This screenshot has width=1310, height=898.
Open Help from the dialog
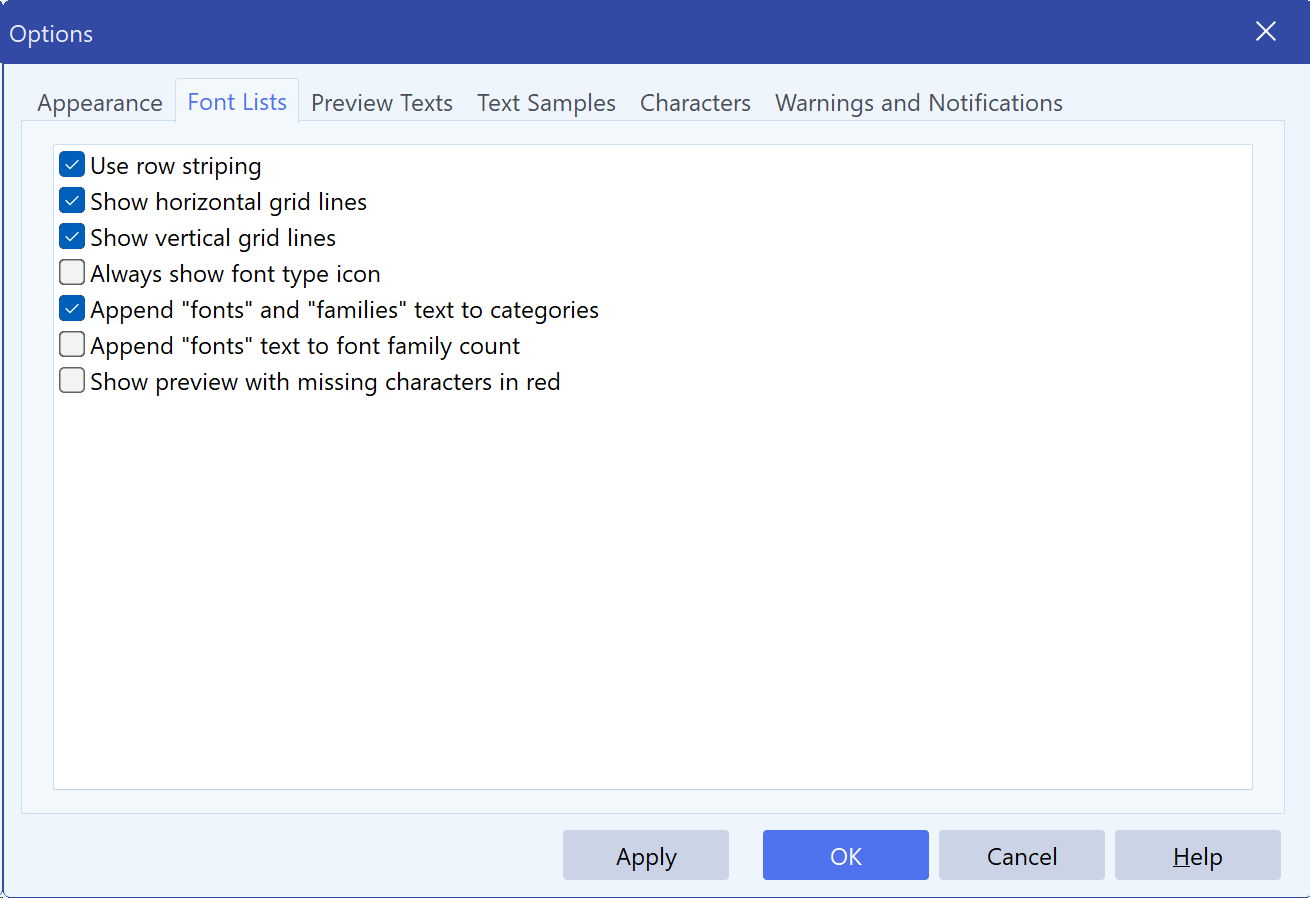1197,856
